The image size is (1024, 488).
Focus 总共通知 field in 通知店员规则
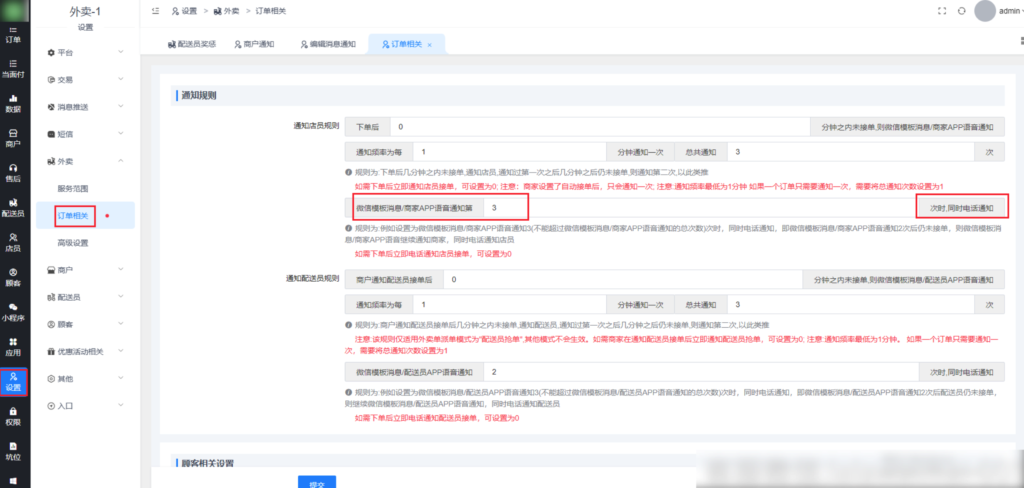[x=850, y=152]
